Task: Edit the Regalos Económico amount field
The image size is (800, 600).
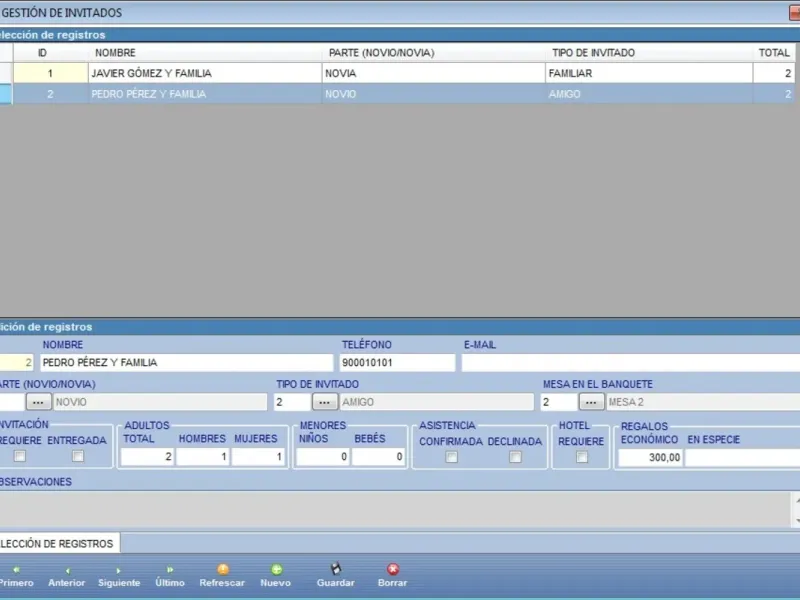Action: click(651, 457)
